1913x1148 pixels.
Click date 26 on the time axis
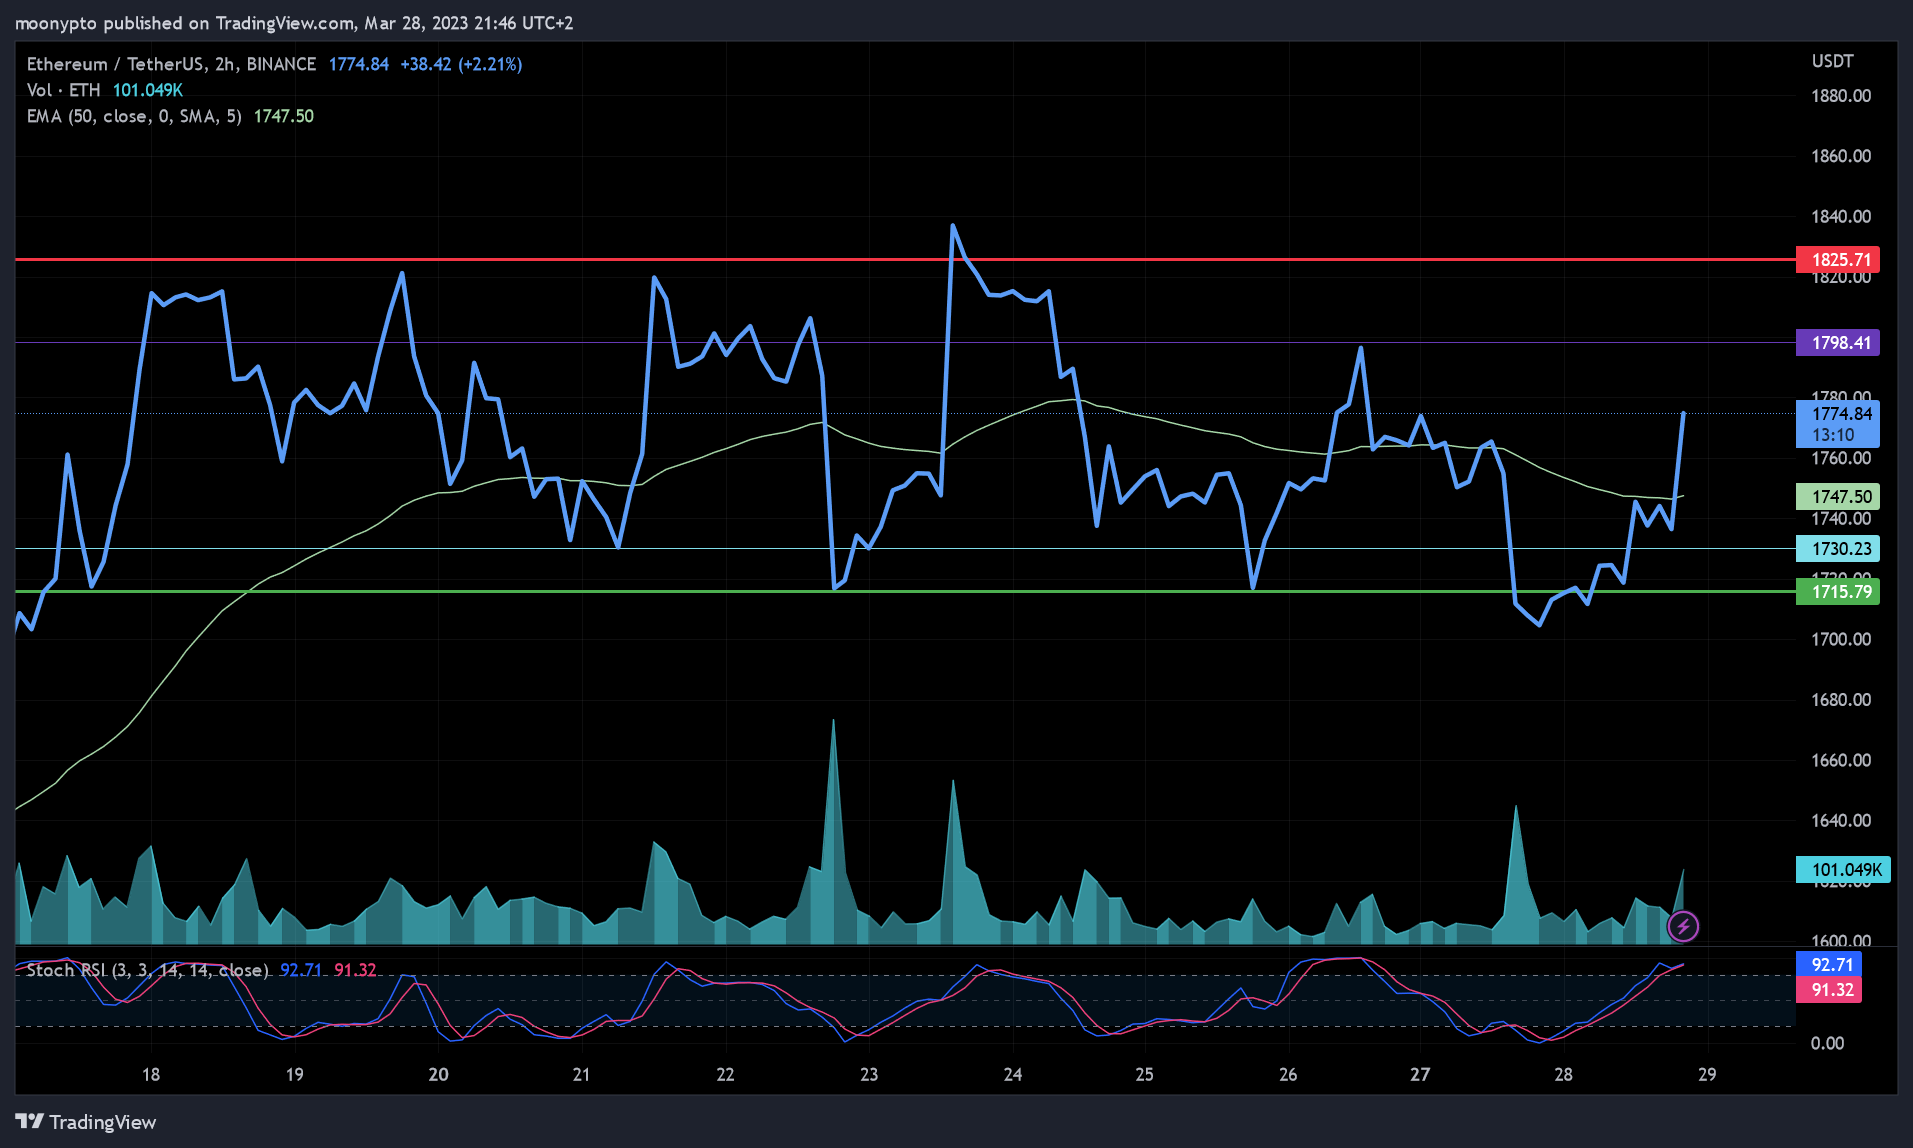coord(1288,1074)
